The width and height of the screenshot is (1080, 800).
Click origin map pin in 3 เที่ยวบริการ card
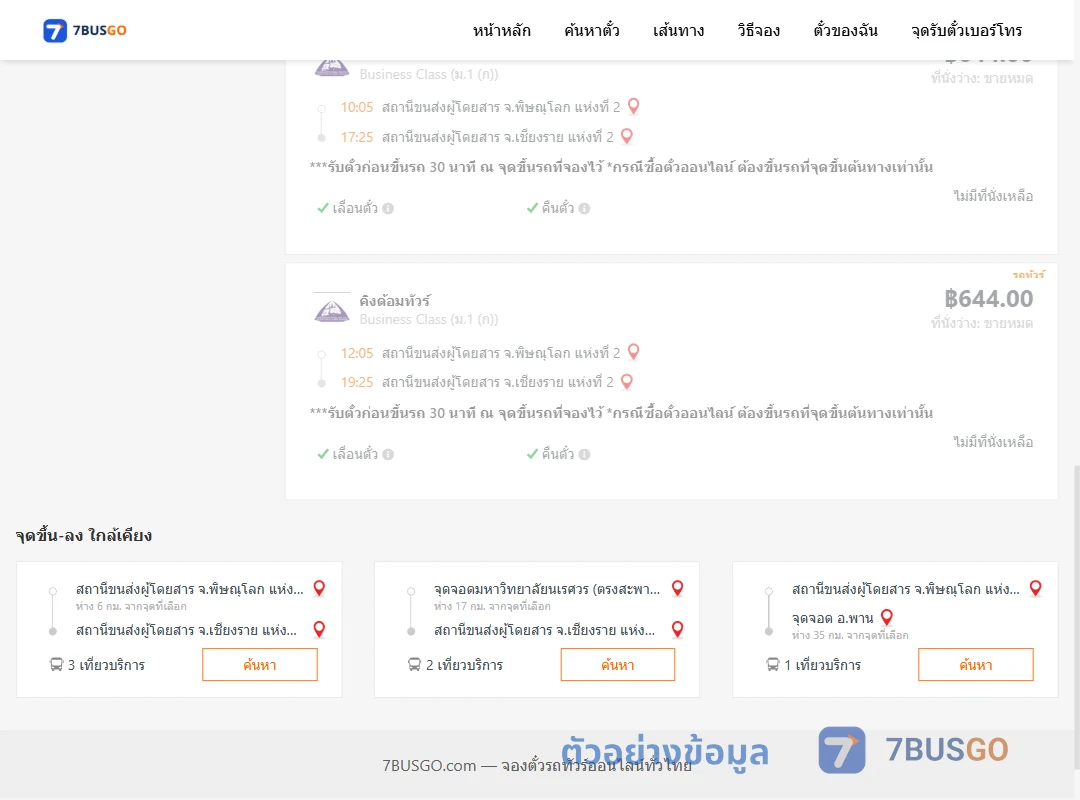point(319,588)
